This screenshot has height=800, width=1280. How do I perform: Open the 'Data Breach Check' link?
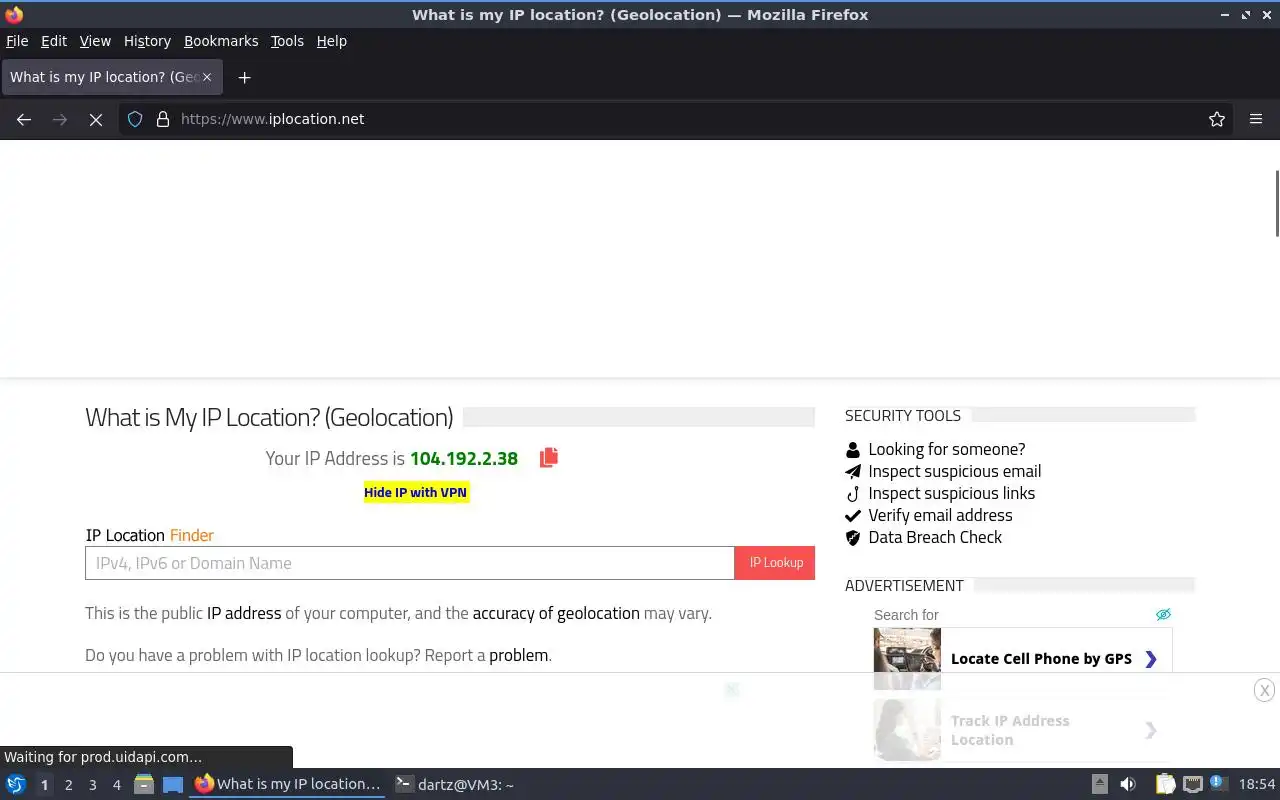pyautogui.click(x=935, y=537)
